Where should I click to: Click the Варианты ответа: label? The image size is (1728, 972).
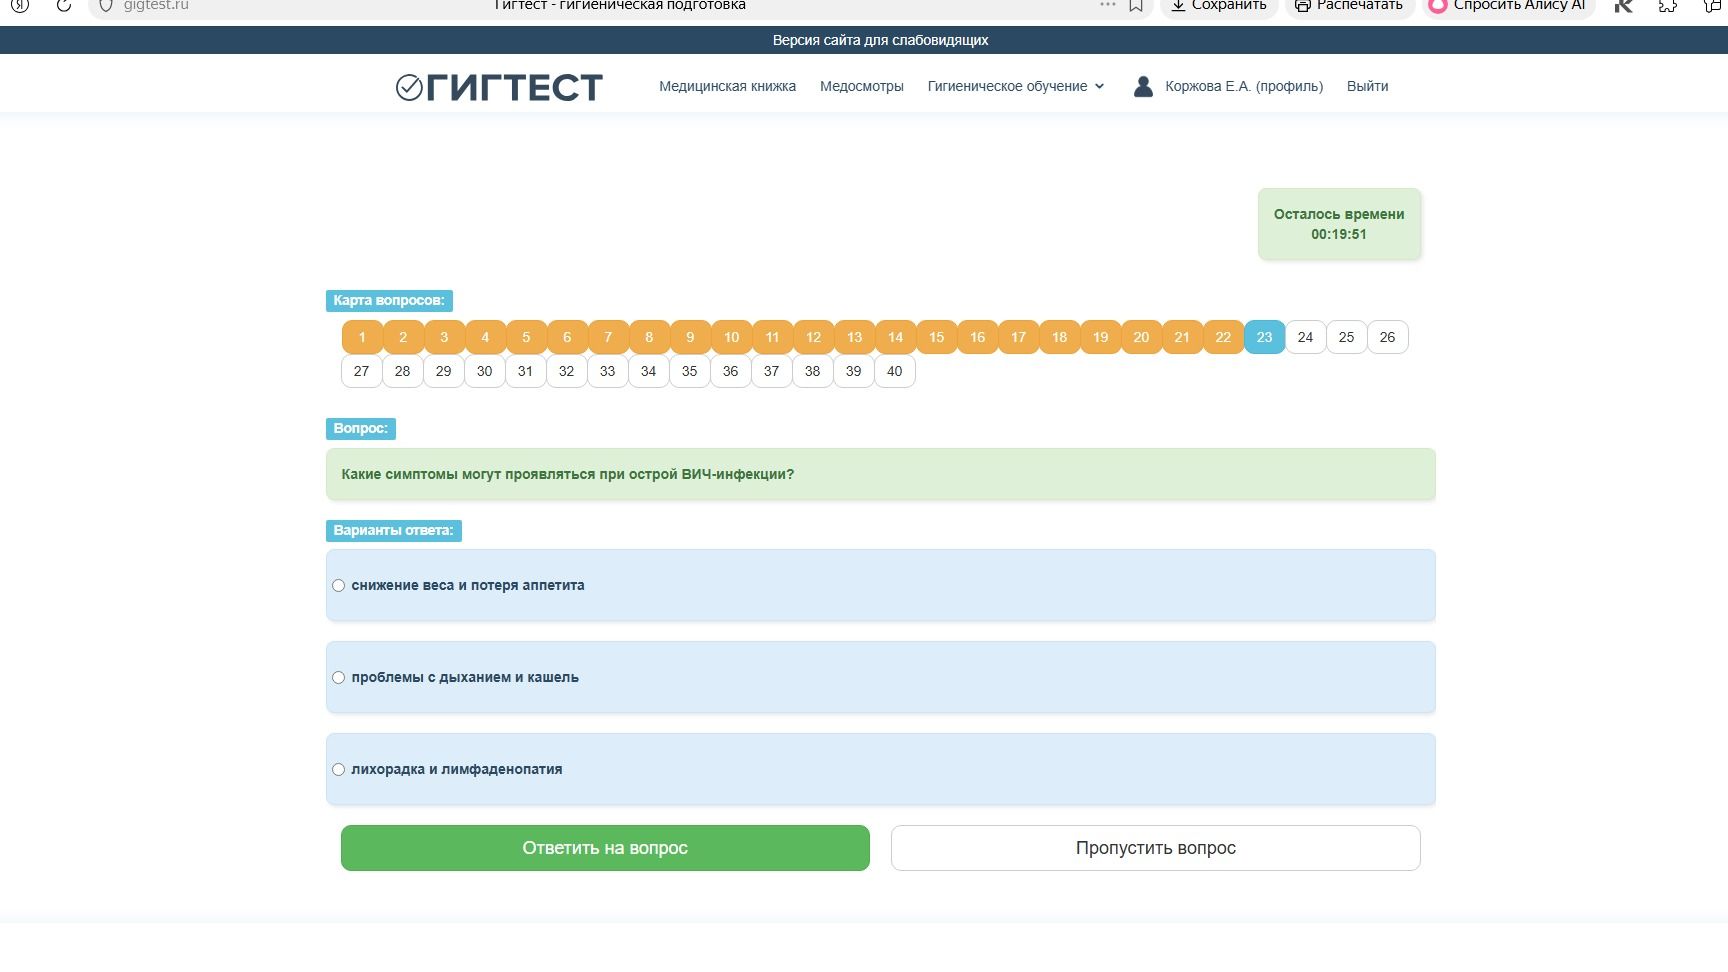pos(393,531)
